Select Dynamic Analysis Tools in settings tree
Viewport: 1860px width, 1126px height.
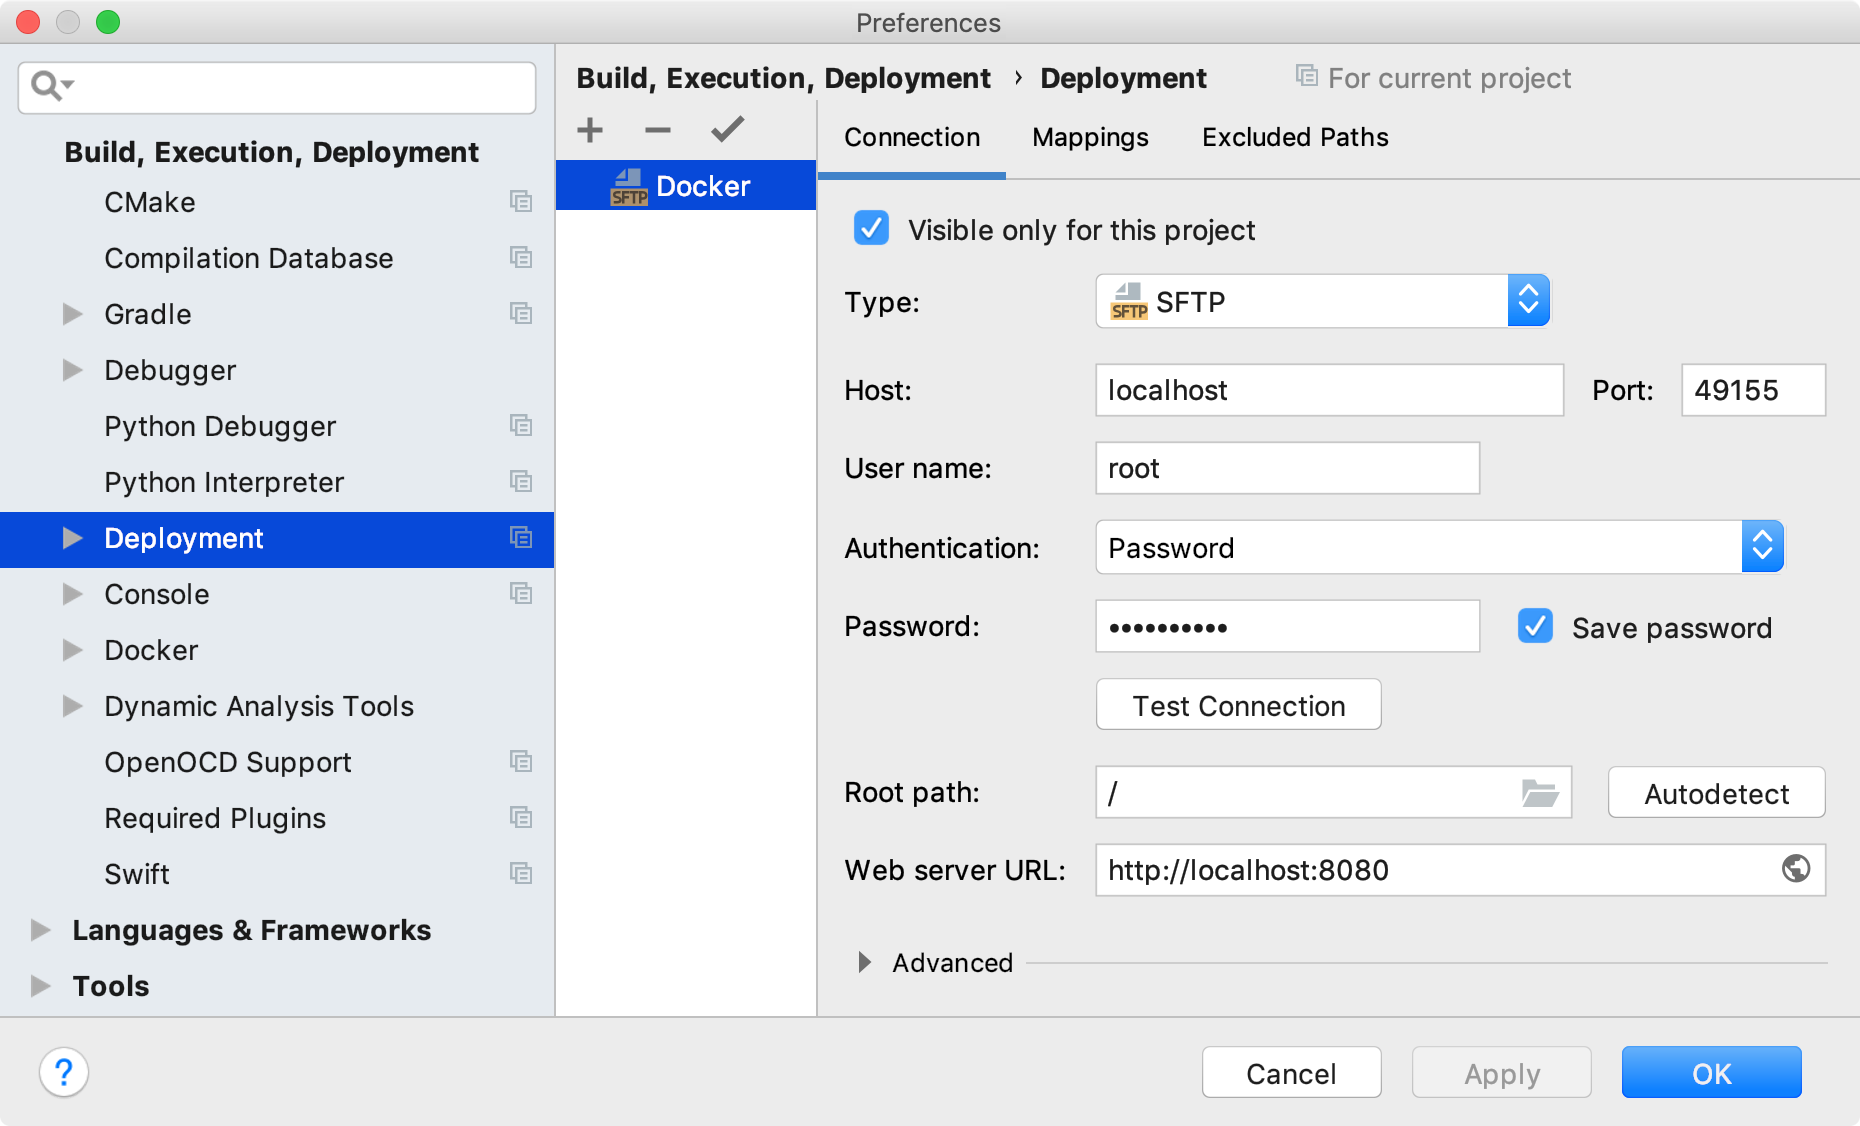coord(277,706)
